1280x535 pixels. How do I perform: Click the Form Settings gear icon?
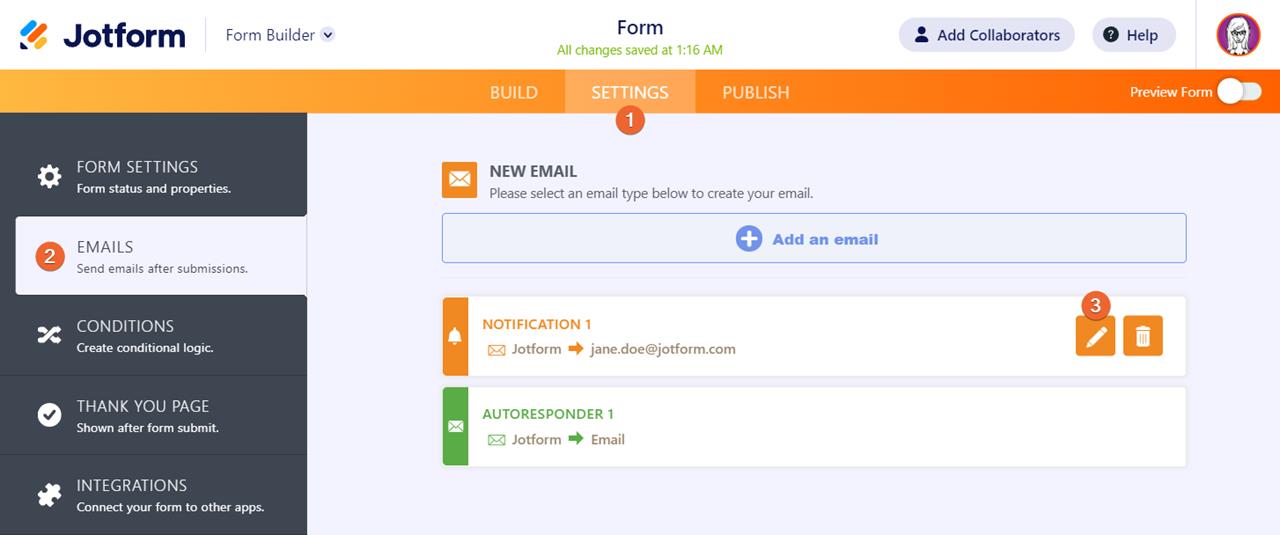coord(49,177)
